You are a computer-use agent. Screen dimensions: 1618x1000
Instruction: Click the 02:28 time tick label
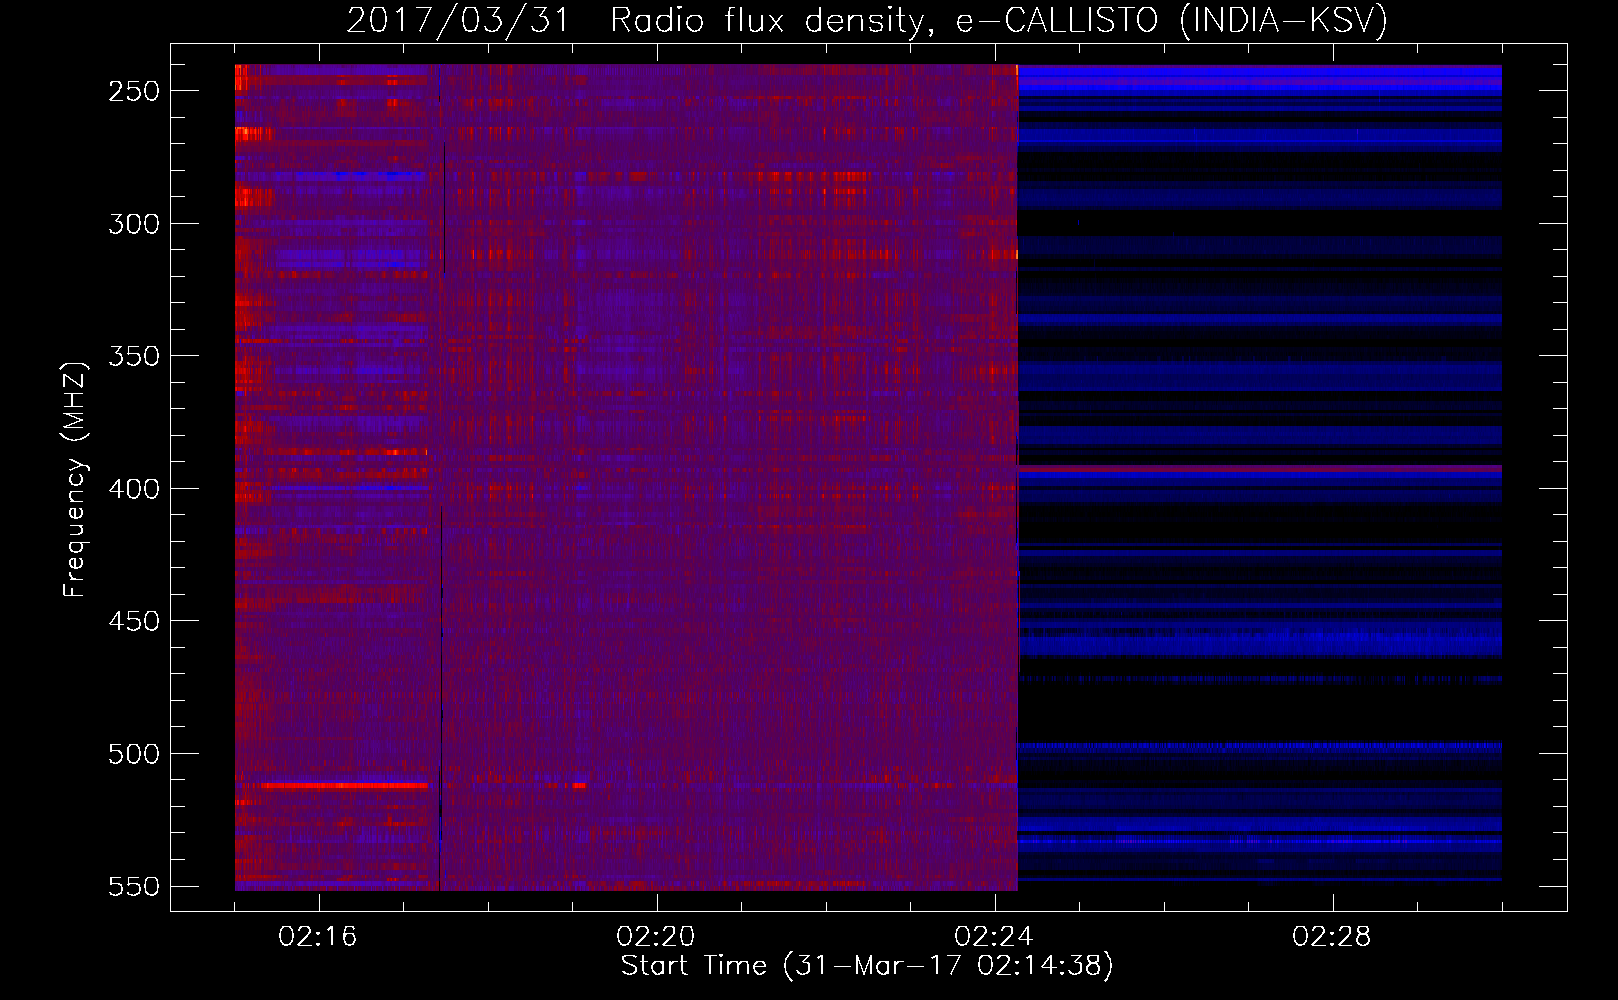point(1332,936)
